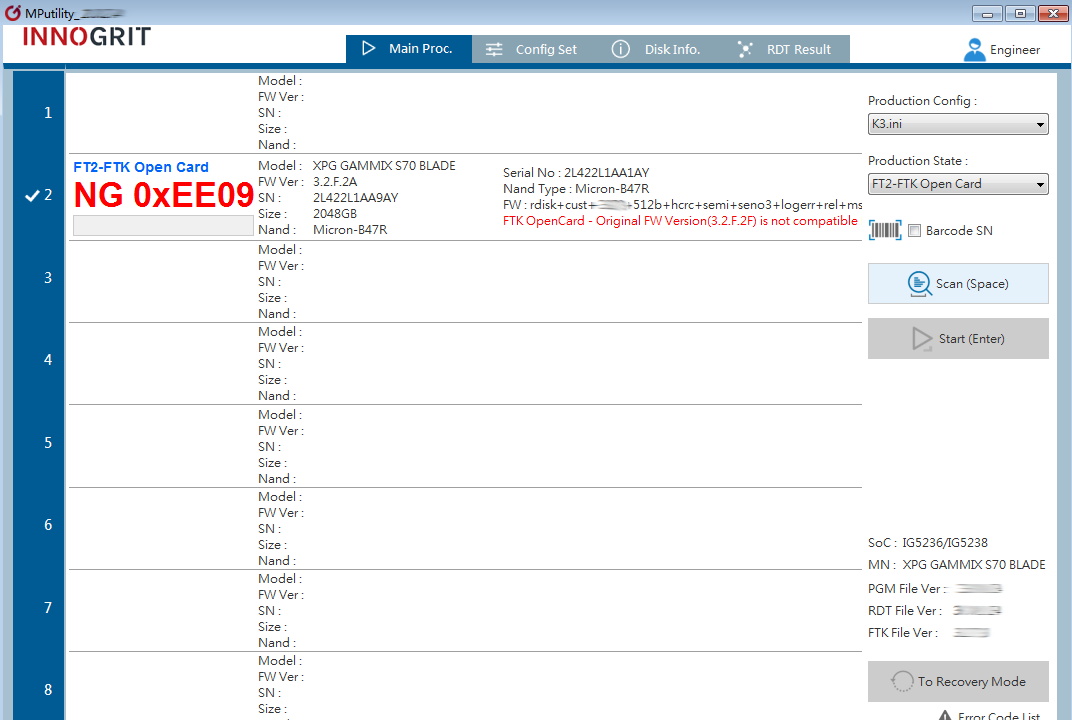The width and height of the screenshot is (1072, 720).
Task: Open the Error Code List link
Action: point(998,715)
